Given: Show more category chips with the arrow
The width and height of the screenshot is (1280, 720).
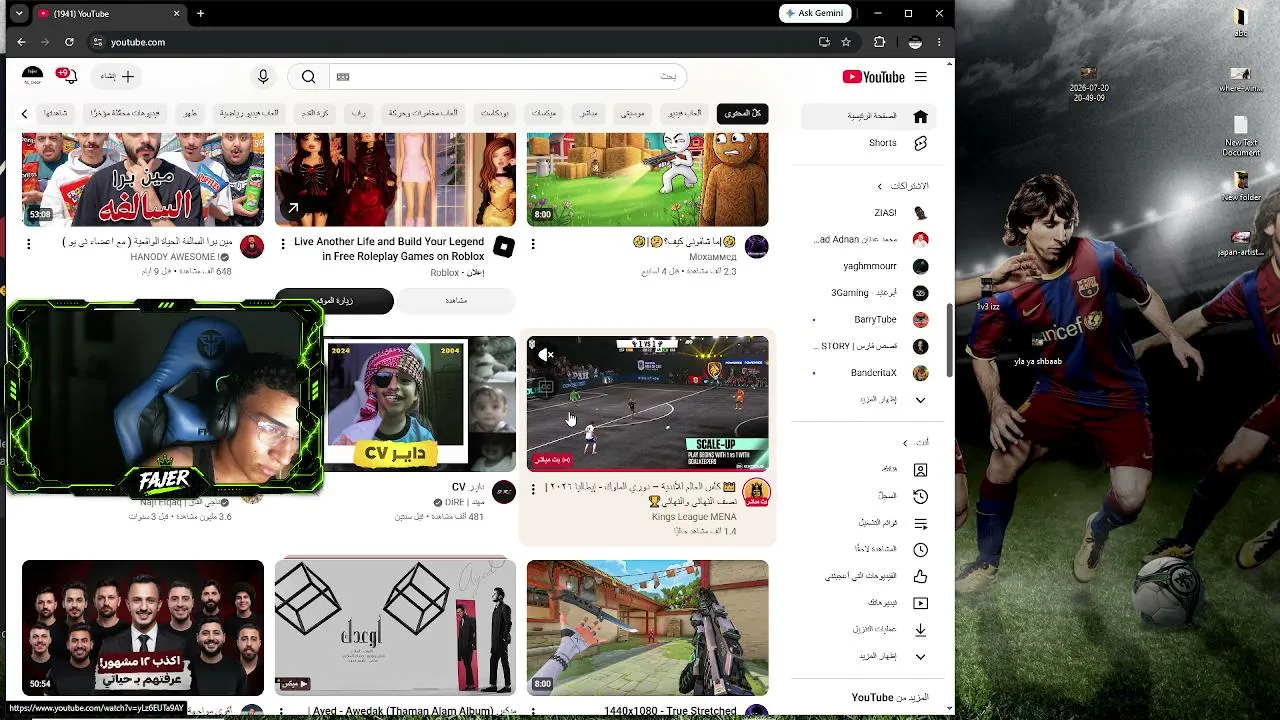Looking at the screenshot, I should click(x=24, y=114).
